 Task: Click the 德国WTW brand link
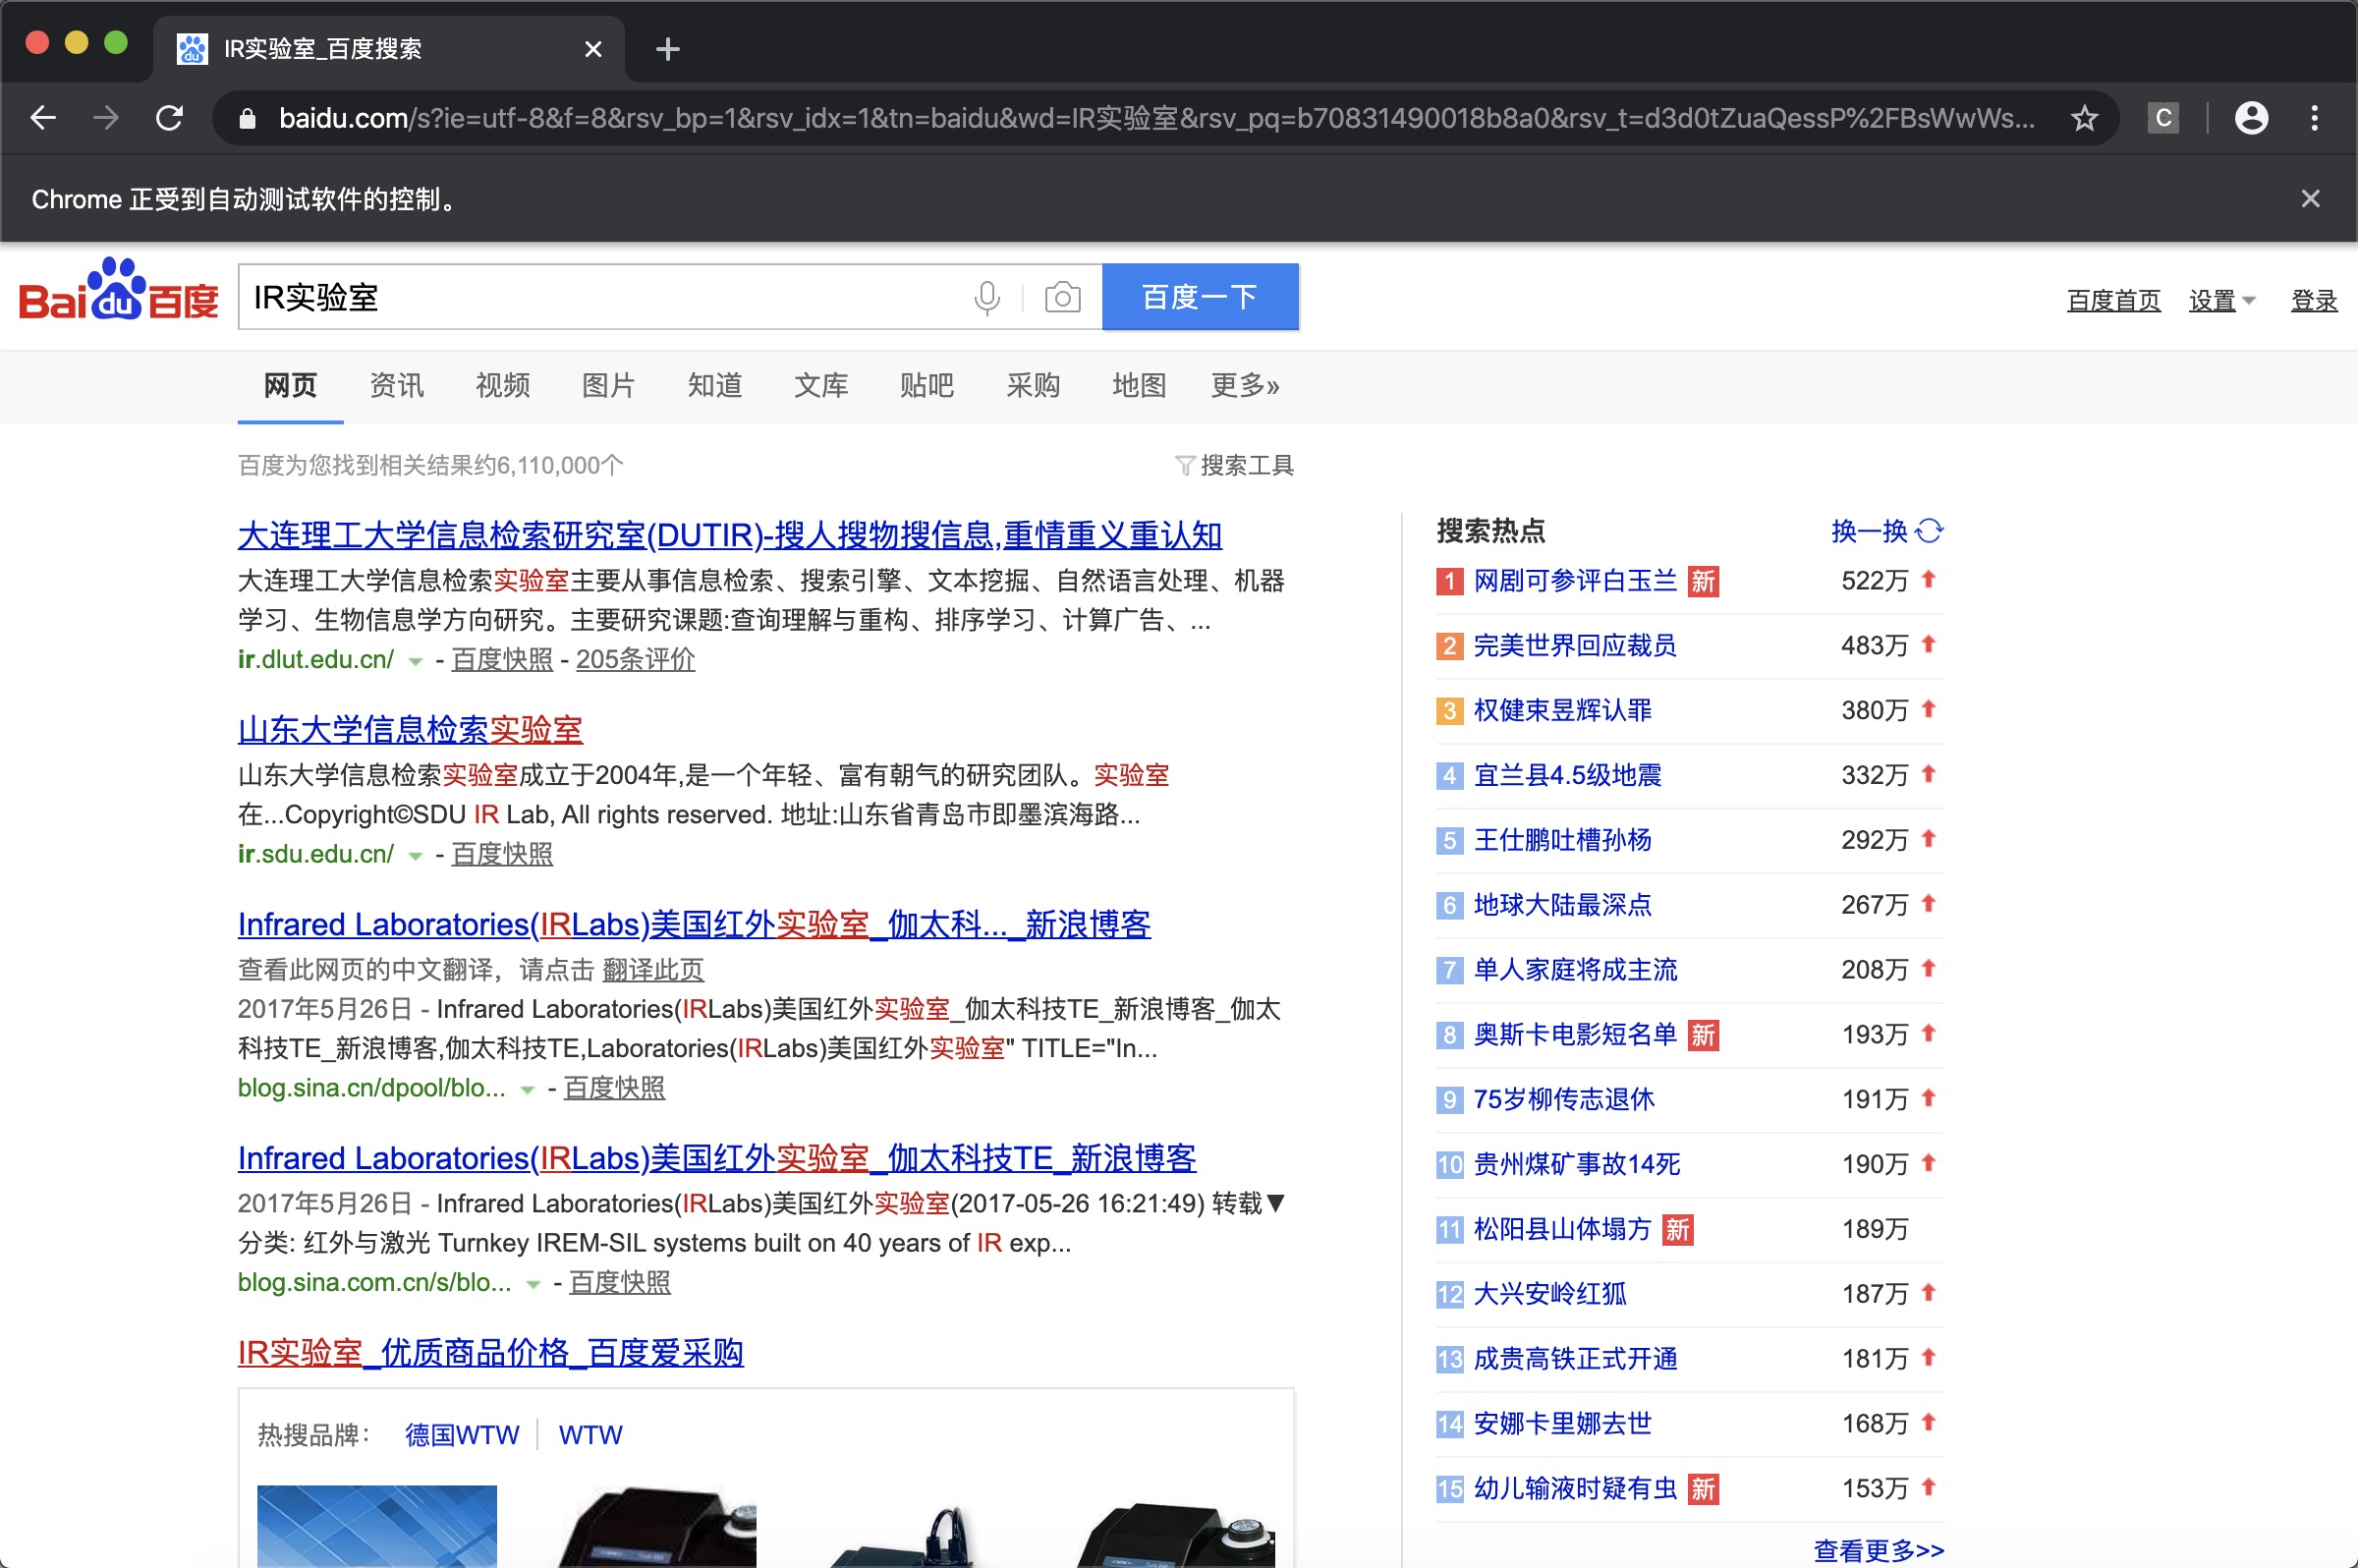click(x=462, y=1436)
